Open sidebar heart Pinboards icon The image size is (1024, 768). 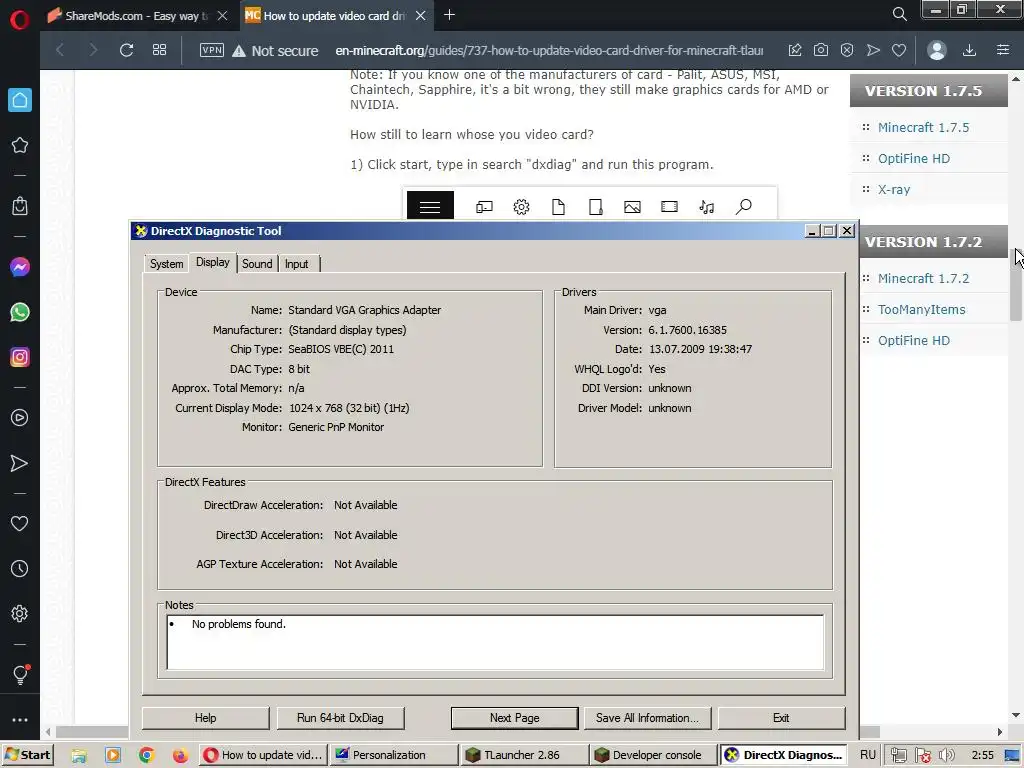[20, 524]
